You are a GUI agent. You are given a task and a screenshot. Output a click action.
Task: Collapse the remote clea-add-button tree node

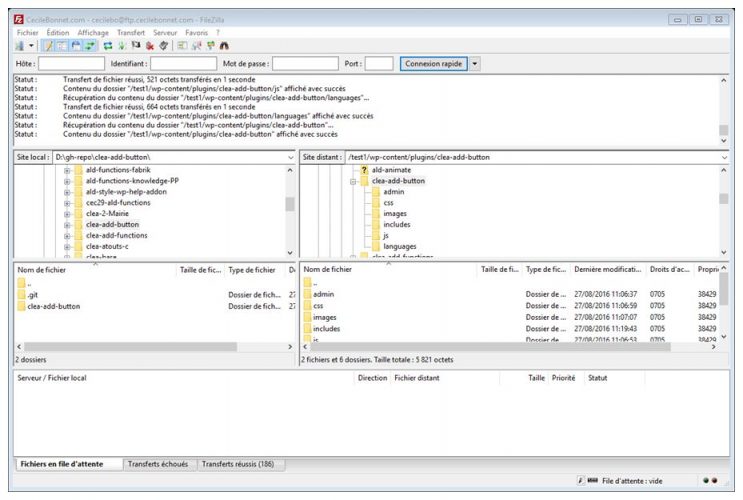click(353, 182)
